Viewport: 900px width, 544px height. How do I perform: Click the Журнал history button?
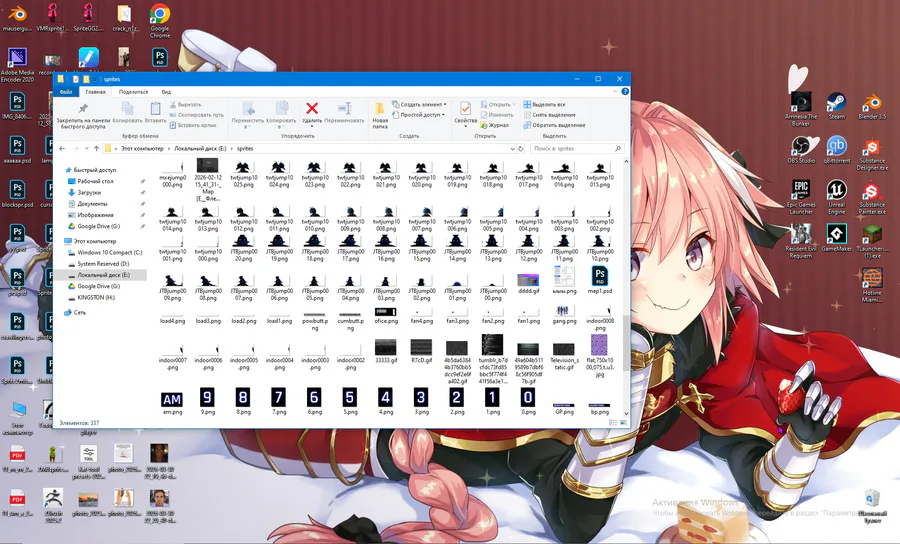click(x=494, y=125)
